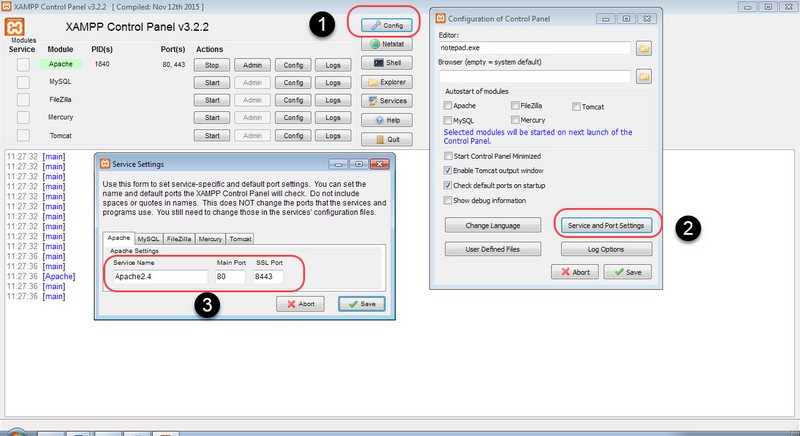Select the Apache module name label
Screen dimensions: 800x436
61,64
